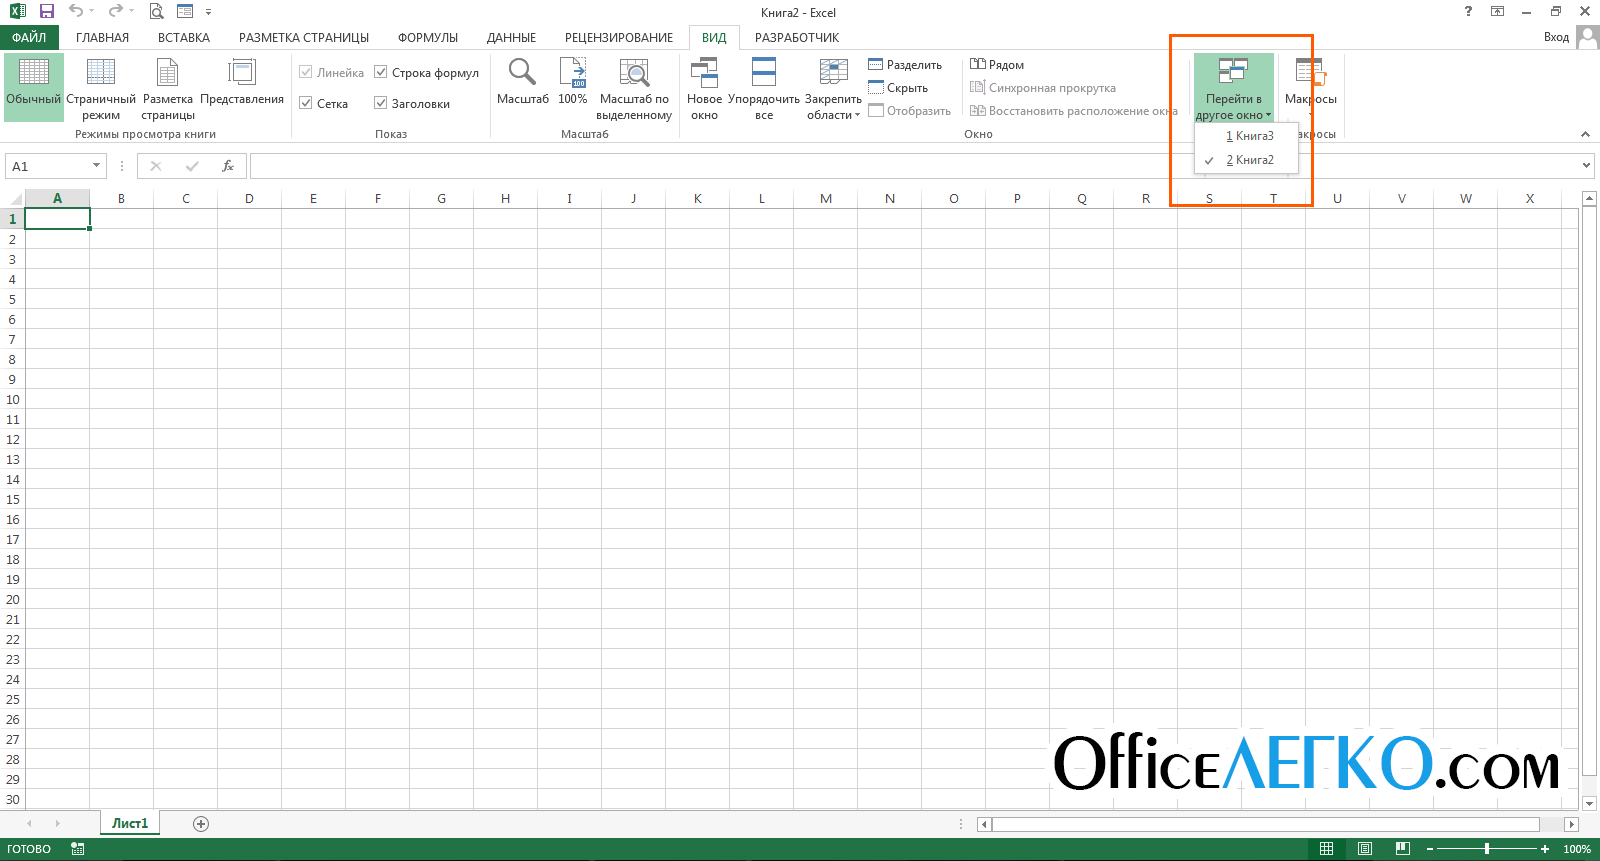Switch to the ВСТАВКА ribbon tab
This screenshot has height=861, width=1600.
click(x=184, y=37)
